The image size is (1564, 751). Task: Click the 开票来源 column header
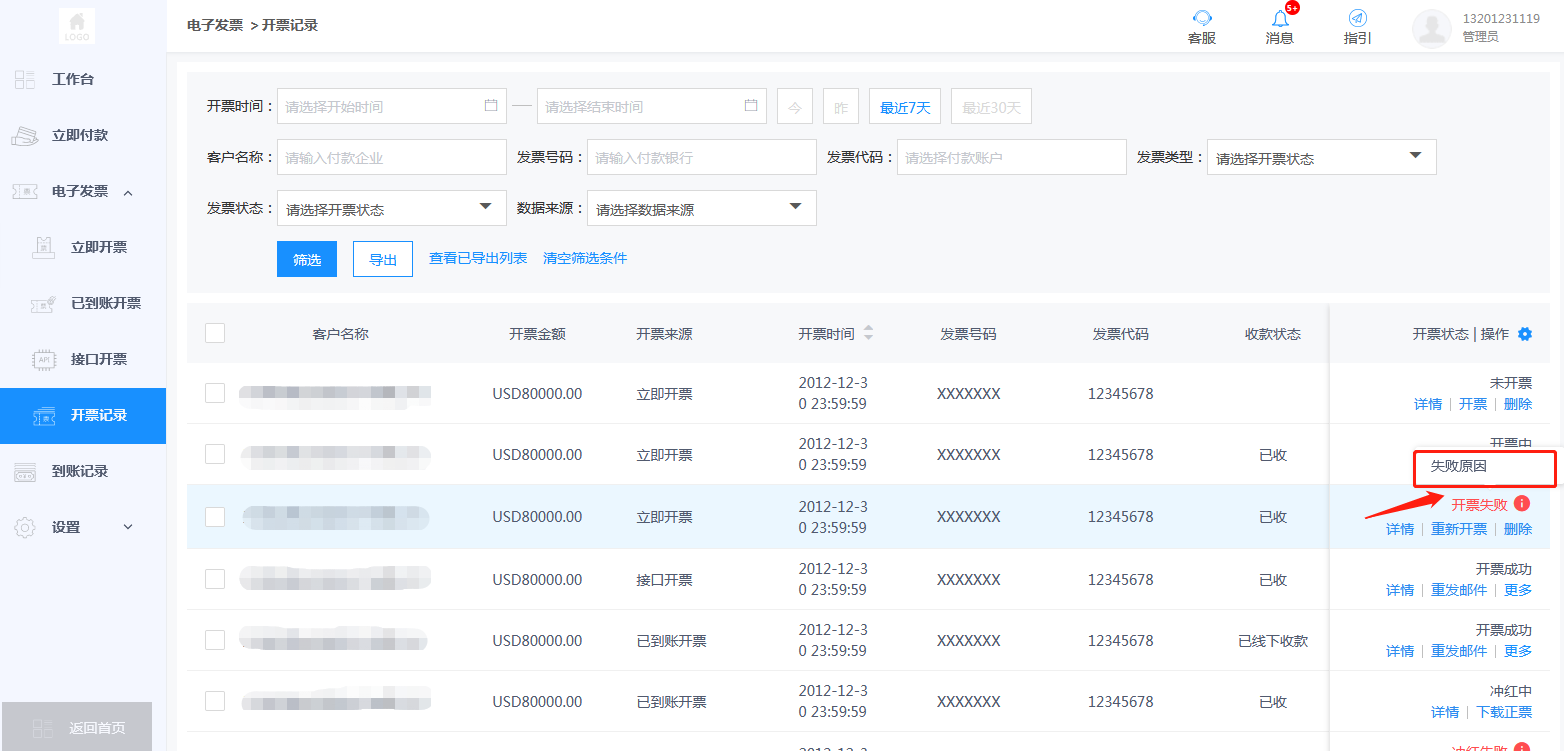click(664, 334)
